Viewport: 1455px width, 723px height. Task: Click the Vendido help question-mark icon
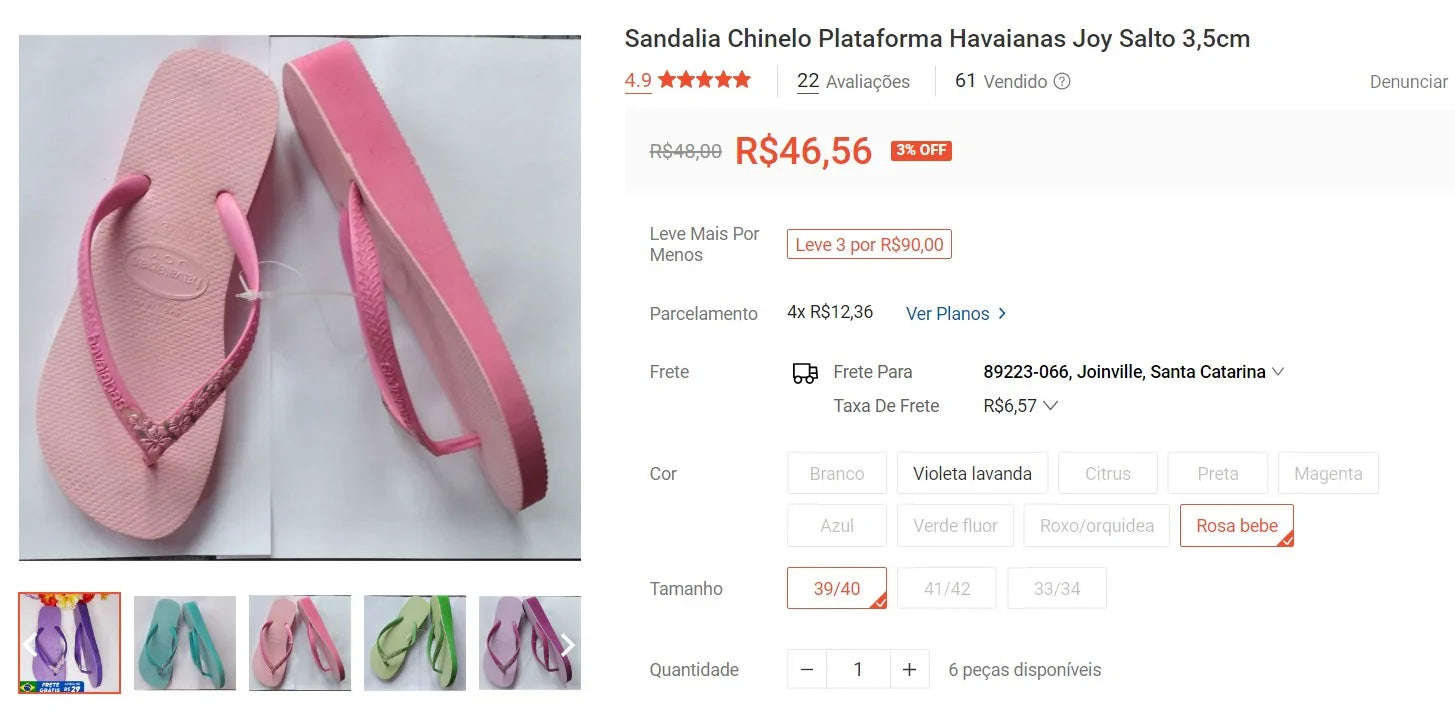pos(1062,81)
